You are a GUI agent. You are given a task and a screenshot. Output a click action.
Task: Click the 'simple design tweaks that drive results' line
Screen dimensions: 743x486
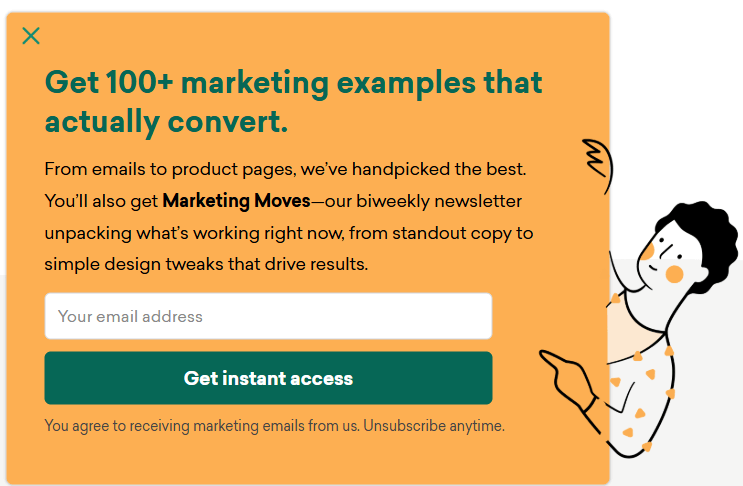(x=206, y=265)
